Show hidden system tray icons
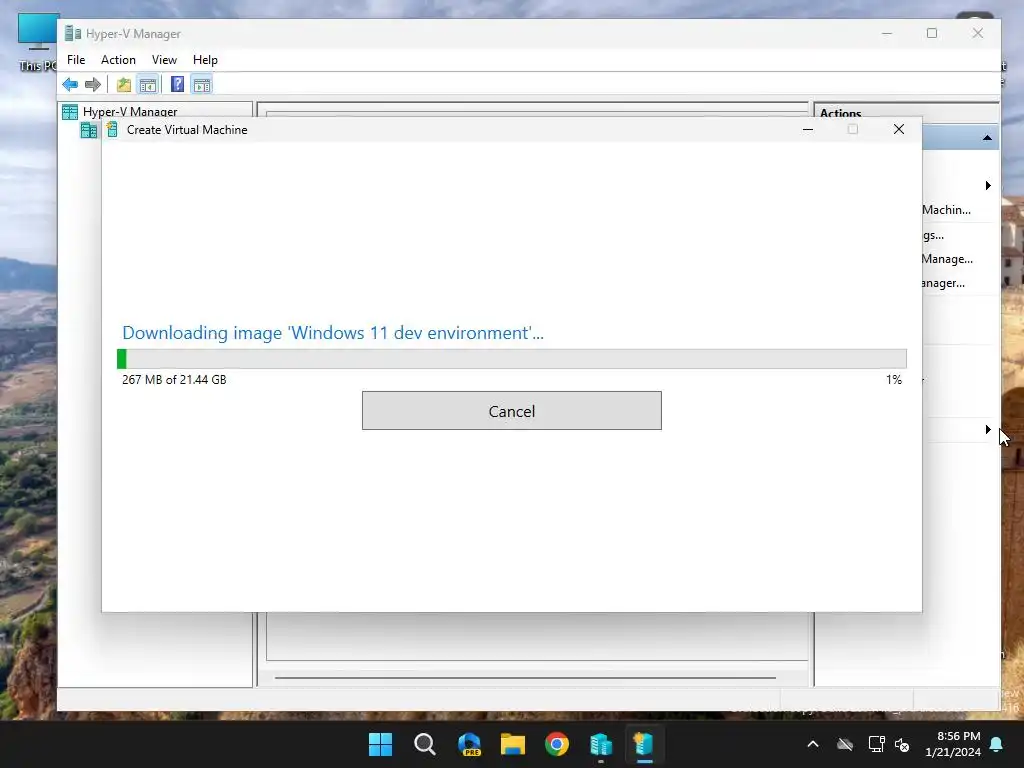 pyautogui.click(x=813, y=744)
